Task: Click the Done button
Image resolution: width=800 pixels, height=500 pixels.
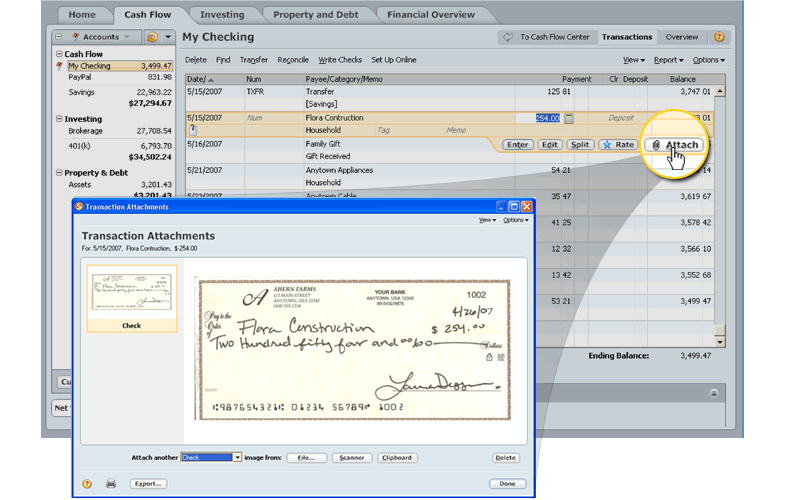Action: click(507, 484)
